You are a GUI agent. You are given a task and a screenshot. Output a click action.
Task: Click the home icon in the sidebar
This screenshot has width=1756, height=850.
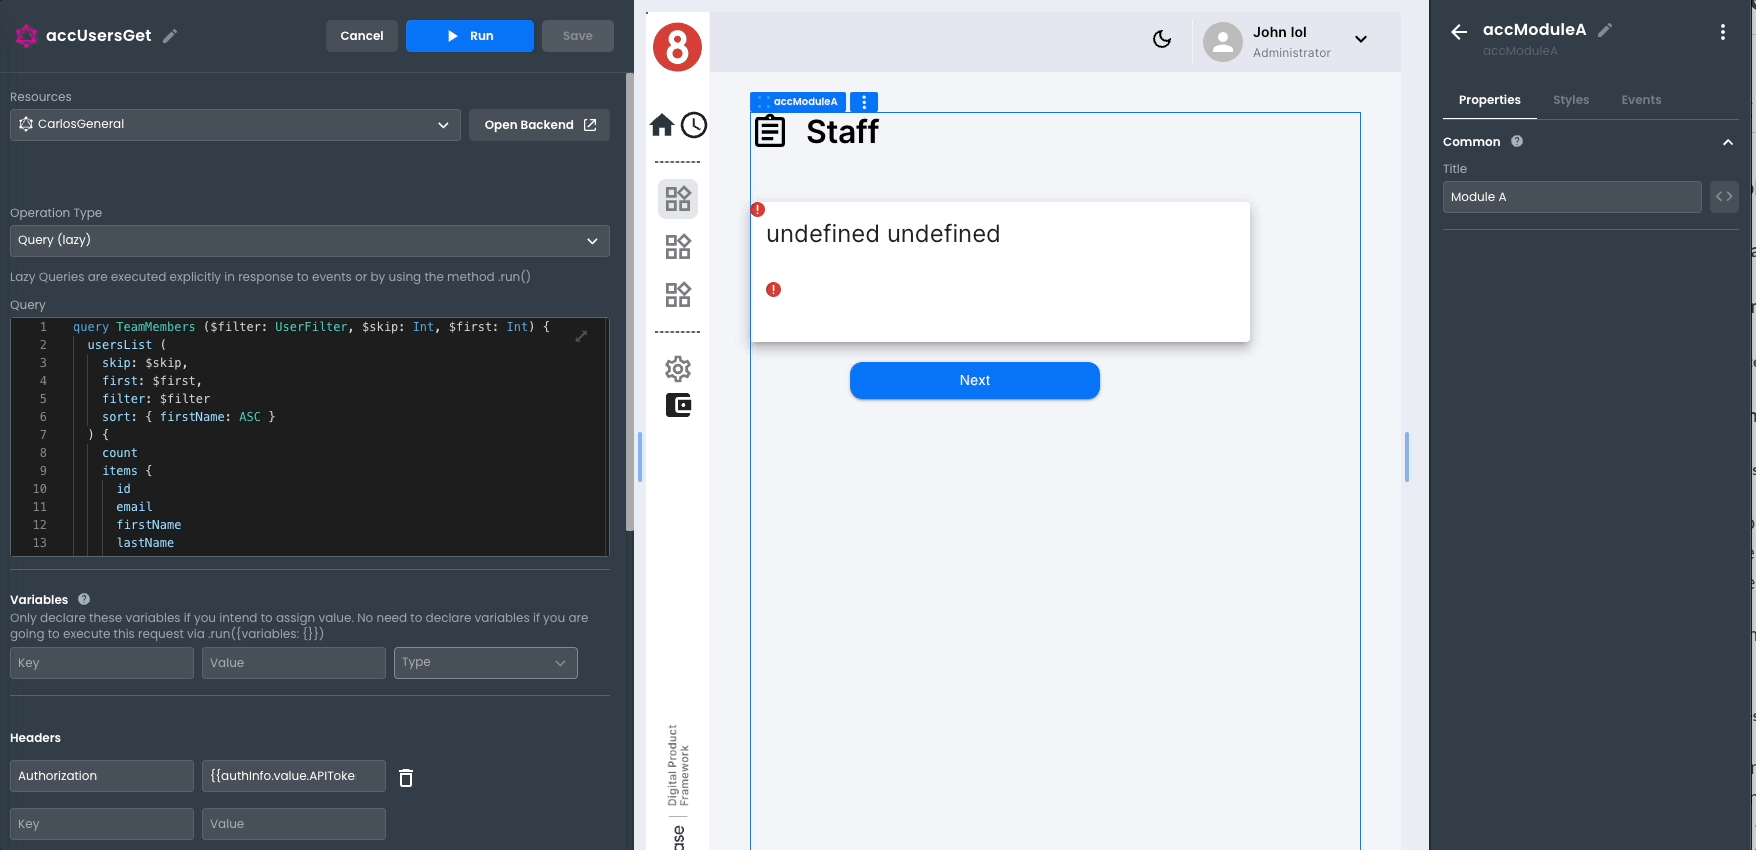pos(662,125)
